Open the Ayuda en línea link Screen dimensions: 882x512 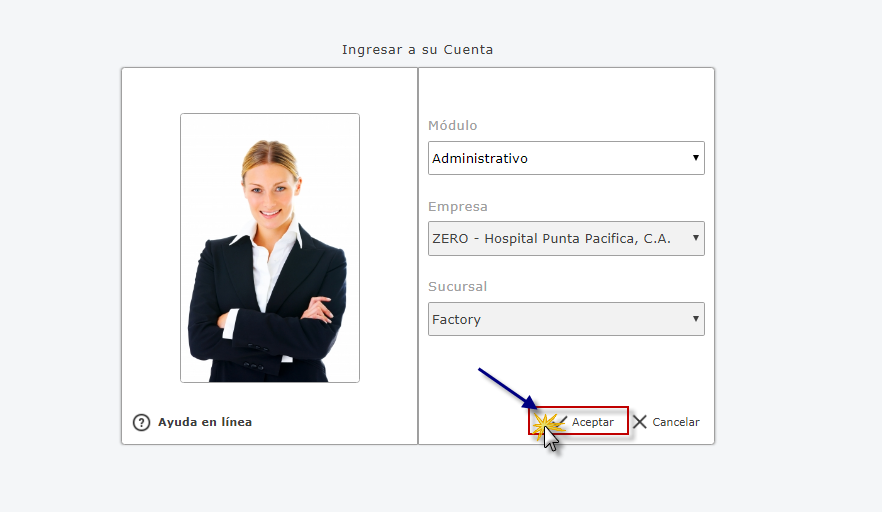tap(205, 422)
